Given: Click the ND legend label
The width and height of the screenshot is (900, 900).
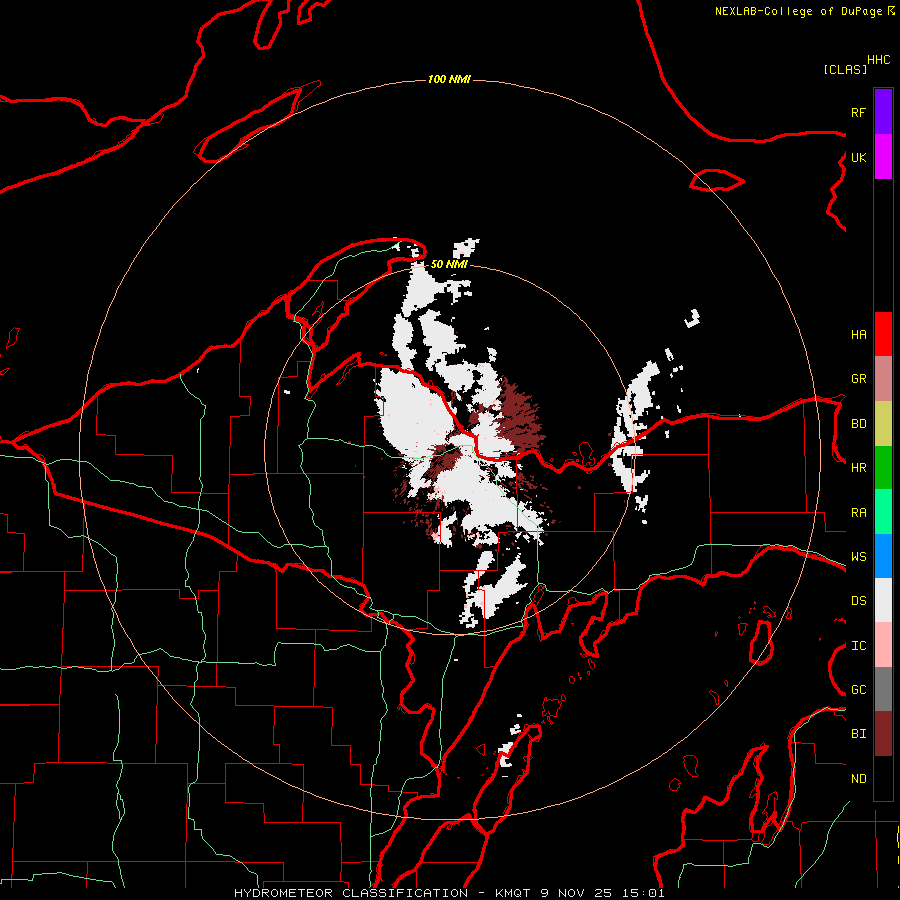Looking at the screenshot, I should (x=858, y=779).
